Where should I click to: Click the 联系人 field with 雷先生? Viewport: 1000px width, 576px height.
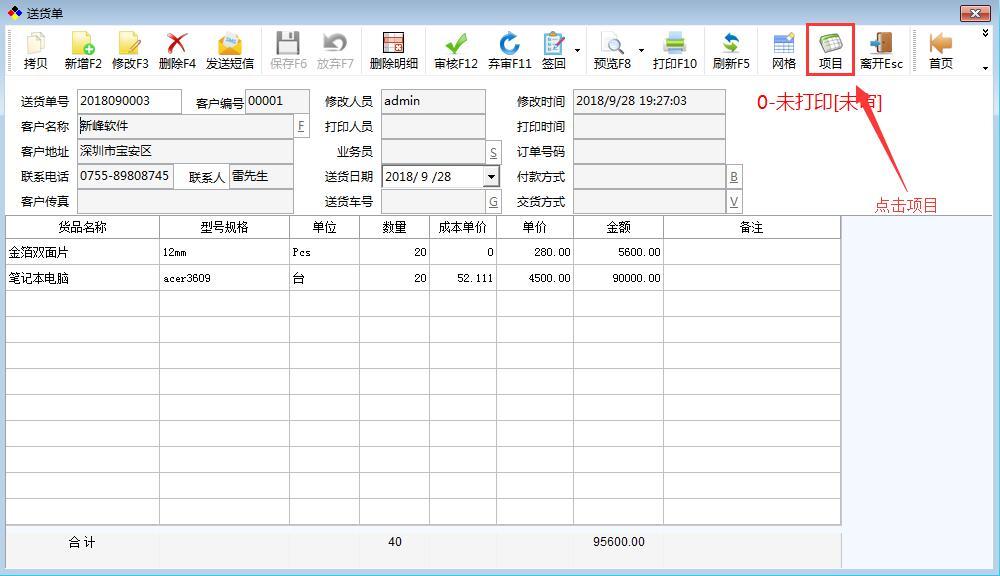click(x=261, y=177)
